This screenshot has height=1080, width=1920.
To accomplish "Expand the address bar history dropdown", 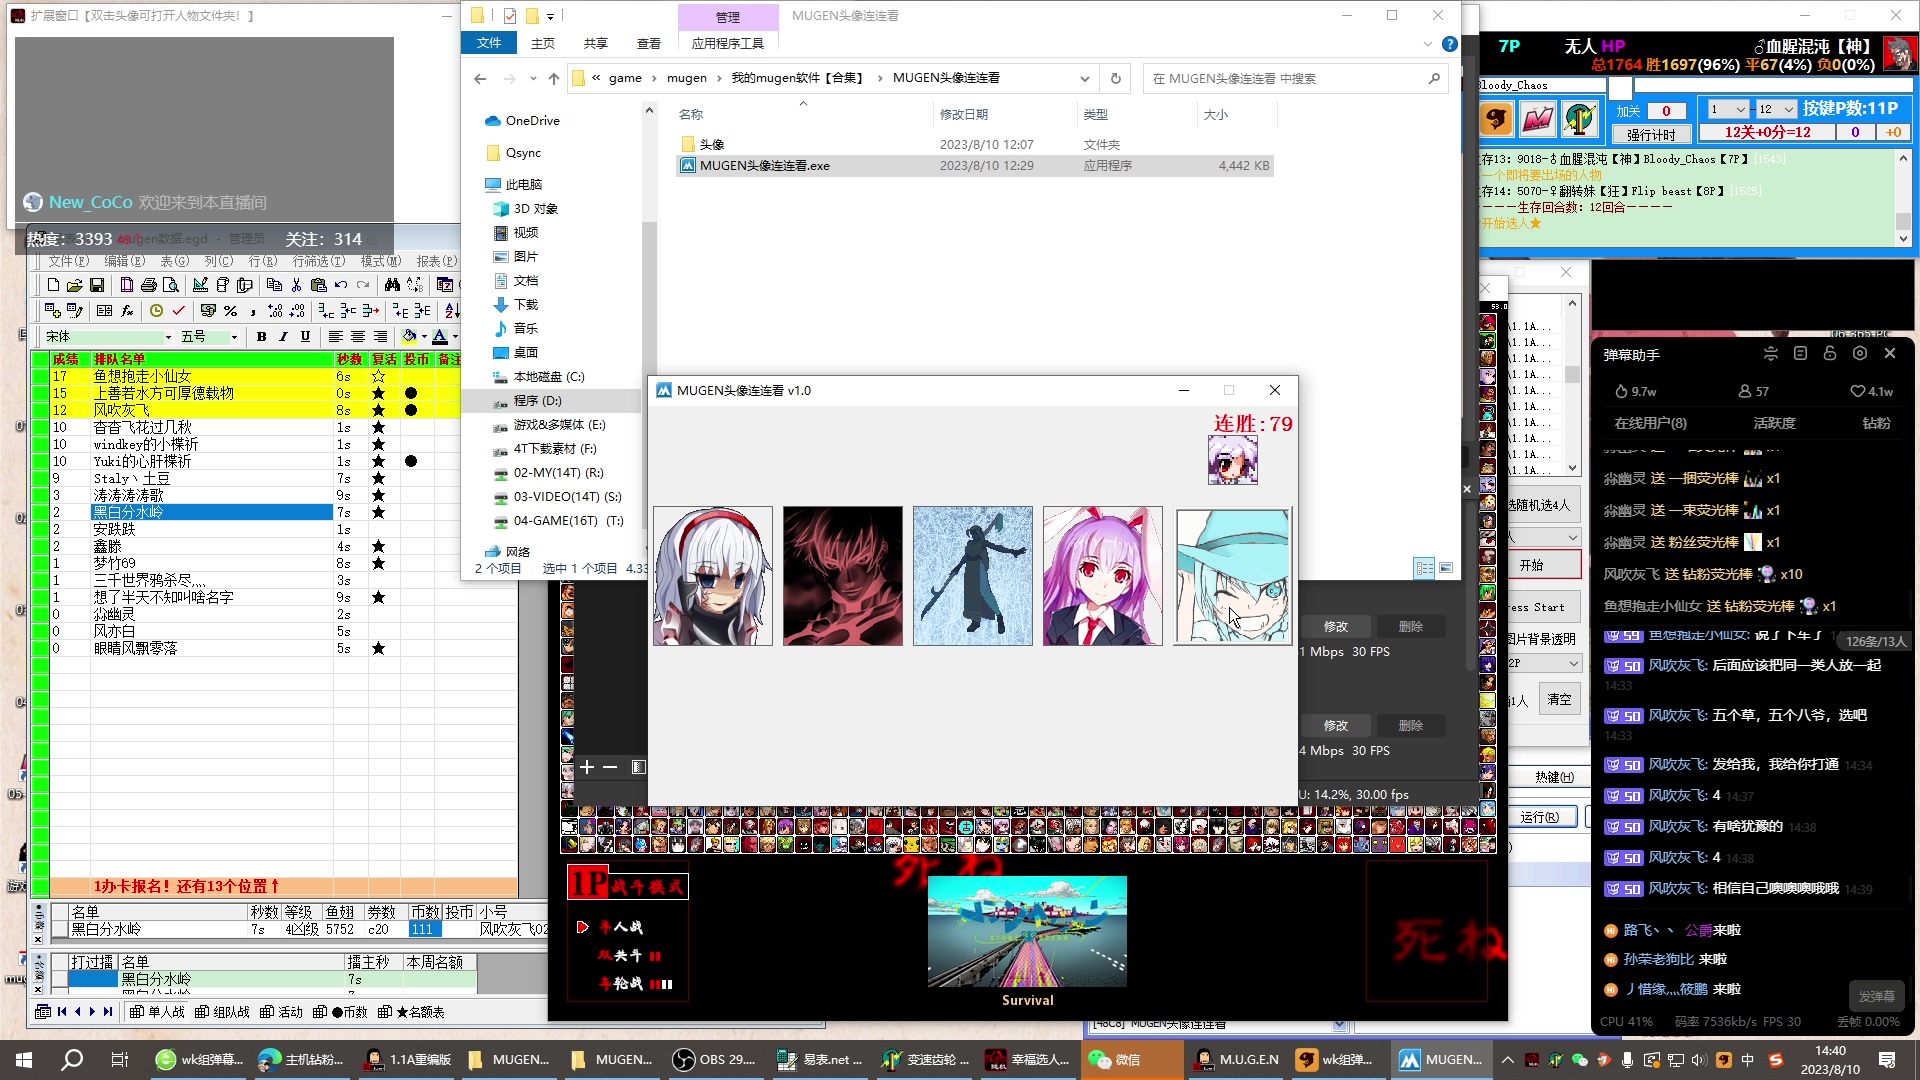I will click(x=1085, y=78).
